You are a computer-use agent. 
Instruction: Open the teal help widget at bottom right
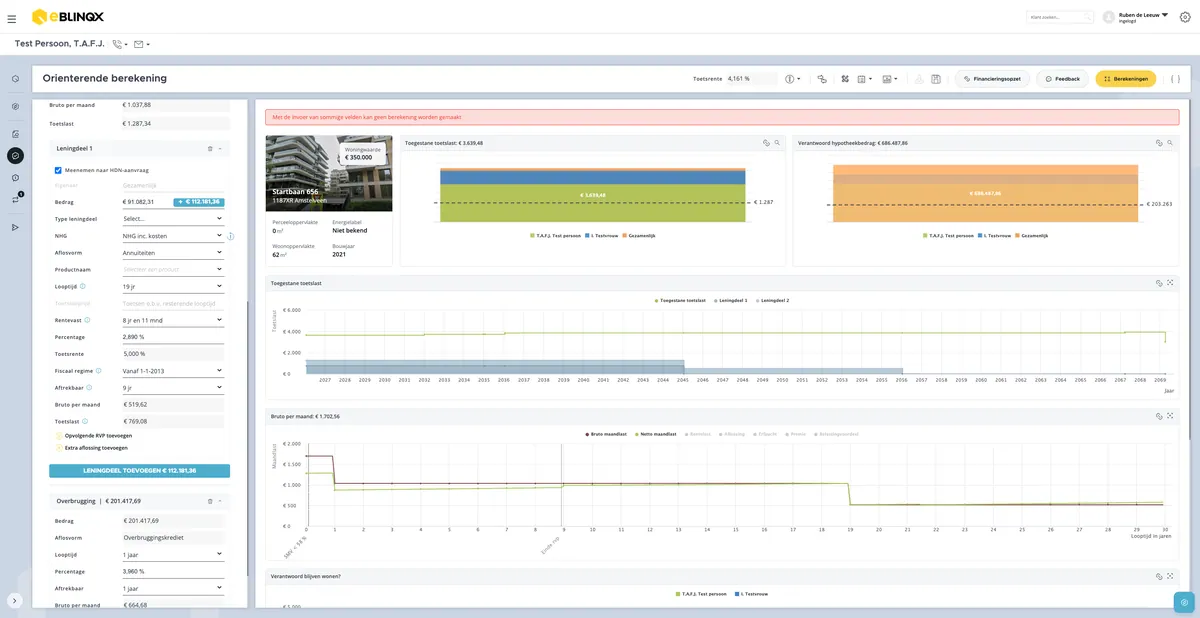click(x=1184, y=601)
